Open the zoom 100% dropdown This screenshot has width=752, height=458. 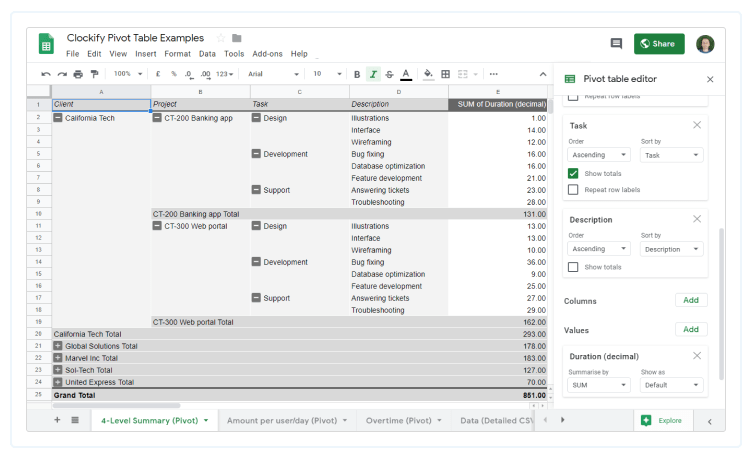pos(128,74)
